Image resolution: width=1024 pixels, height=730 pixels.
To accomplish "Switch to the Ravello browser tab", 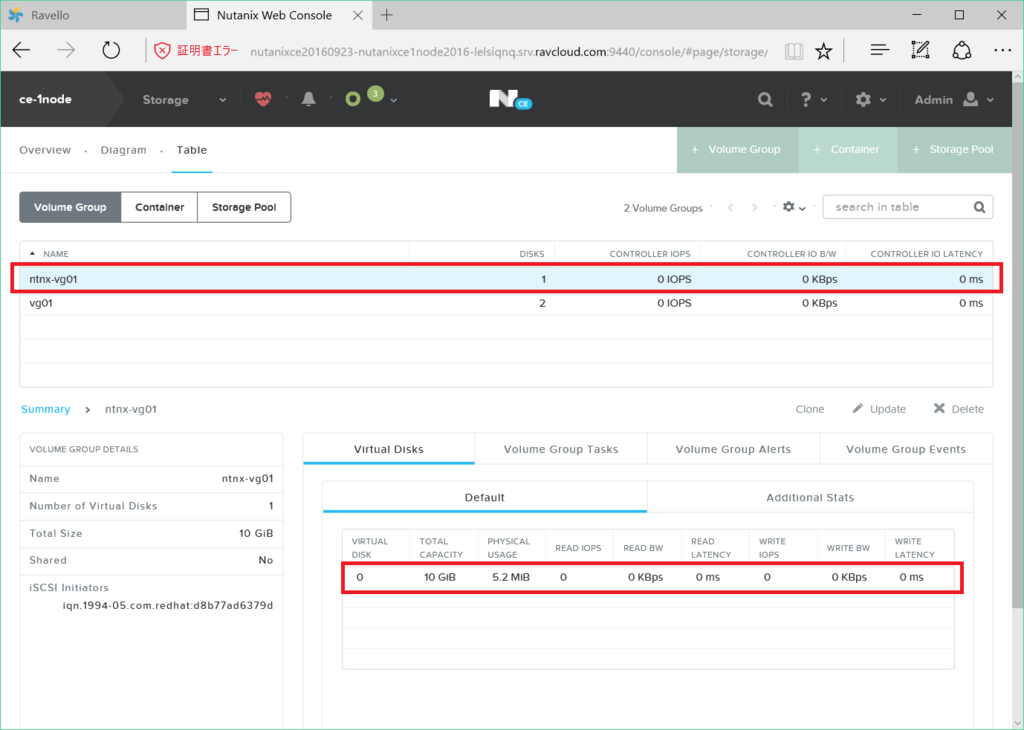I will 93,15.
